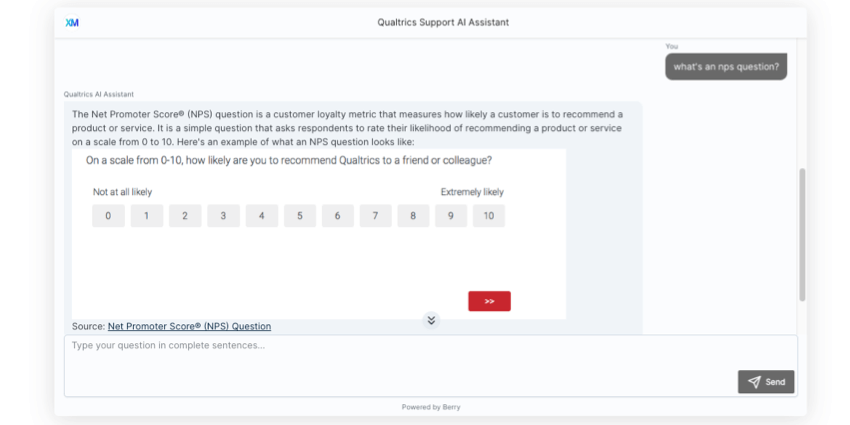Click the NPS example survey image
The width and height of the screenshot is (850, 425).
[x=319, y=234]
